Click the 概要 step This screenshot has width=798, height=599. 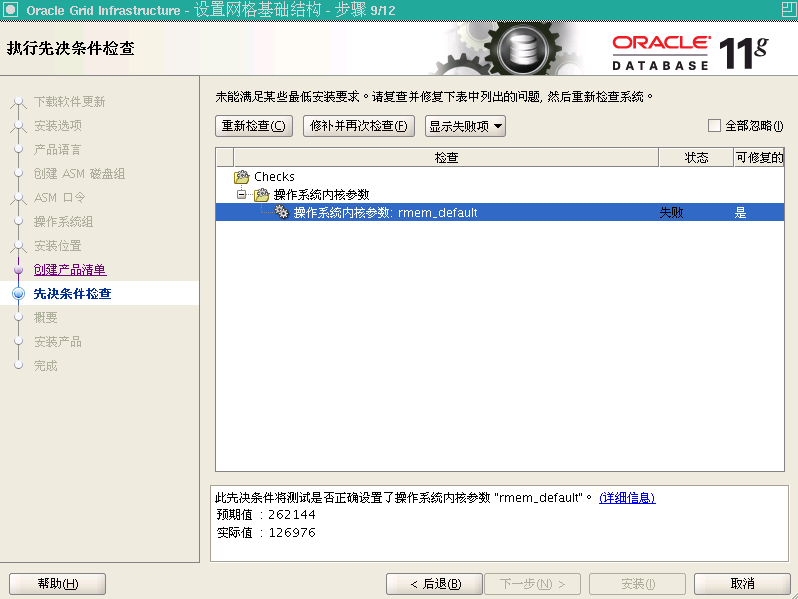click(x=45, y=318)
